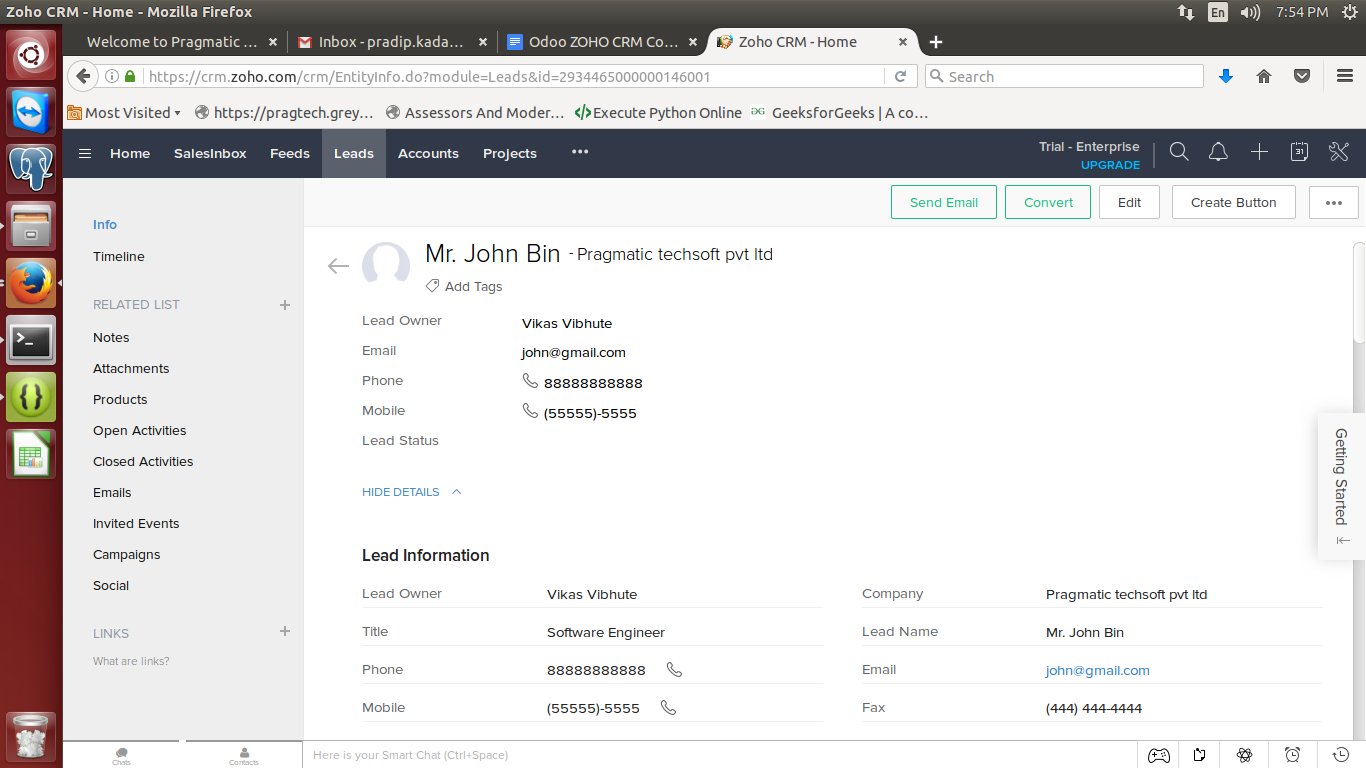Image resolution: width=1366 pixels, height=768 pixels.
Task: Open the CRM search magnifier icon
Action: tap(1179, 152)
